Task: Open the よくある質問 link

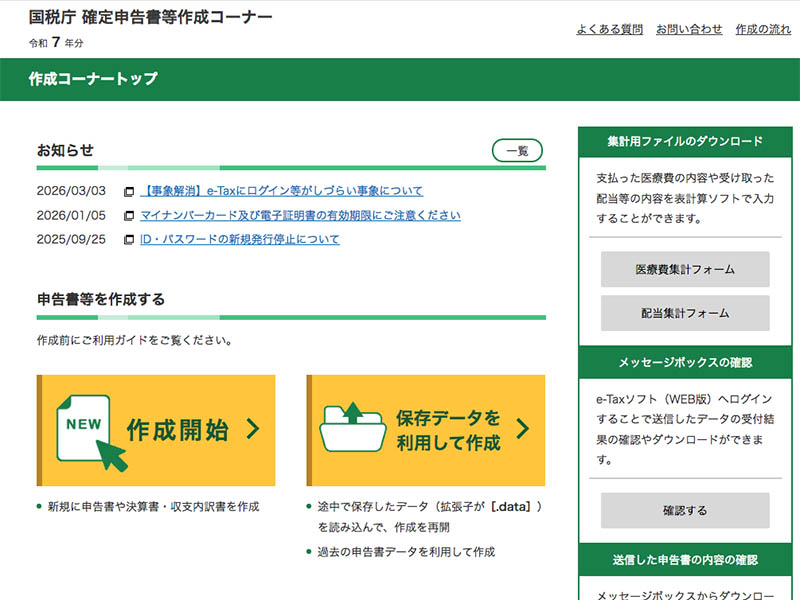Action: 610,29
